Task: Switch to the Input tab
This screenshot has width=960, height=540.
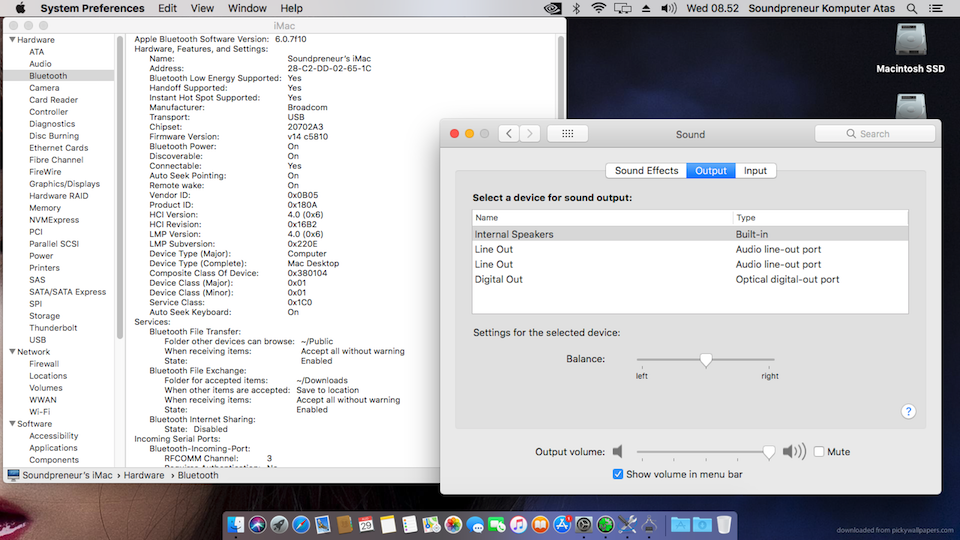Action: click(755, 171)
